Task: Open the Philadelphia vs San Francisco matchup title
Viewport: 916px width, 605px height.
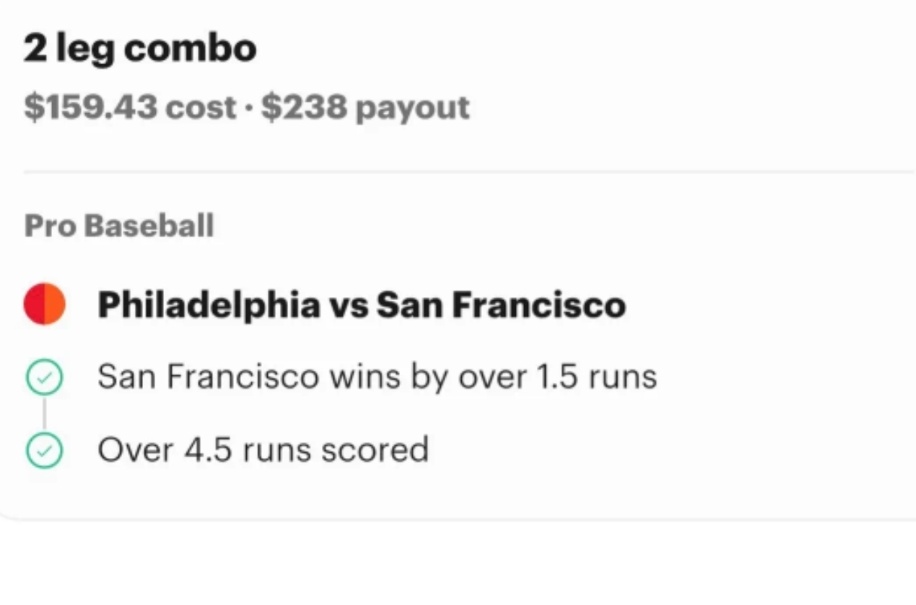Action: pos(361,305)
